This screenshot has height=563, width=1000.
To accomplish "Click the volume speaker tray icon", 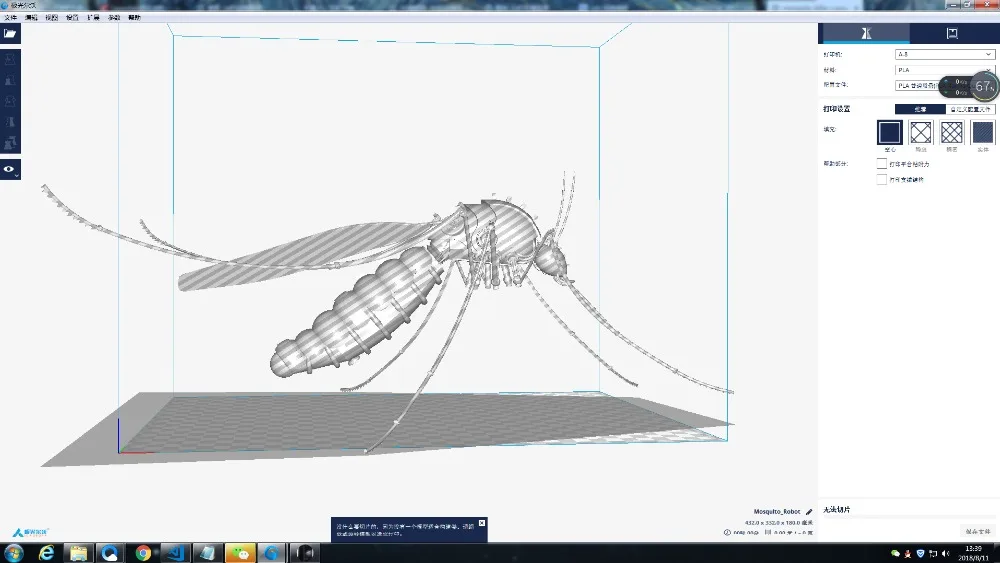I will [945, 553].
